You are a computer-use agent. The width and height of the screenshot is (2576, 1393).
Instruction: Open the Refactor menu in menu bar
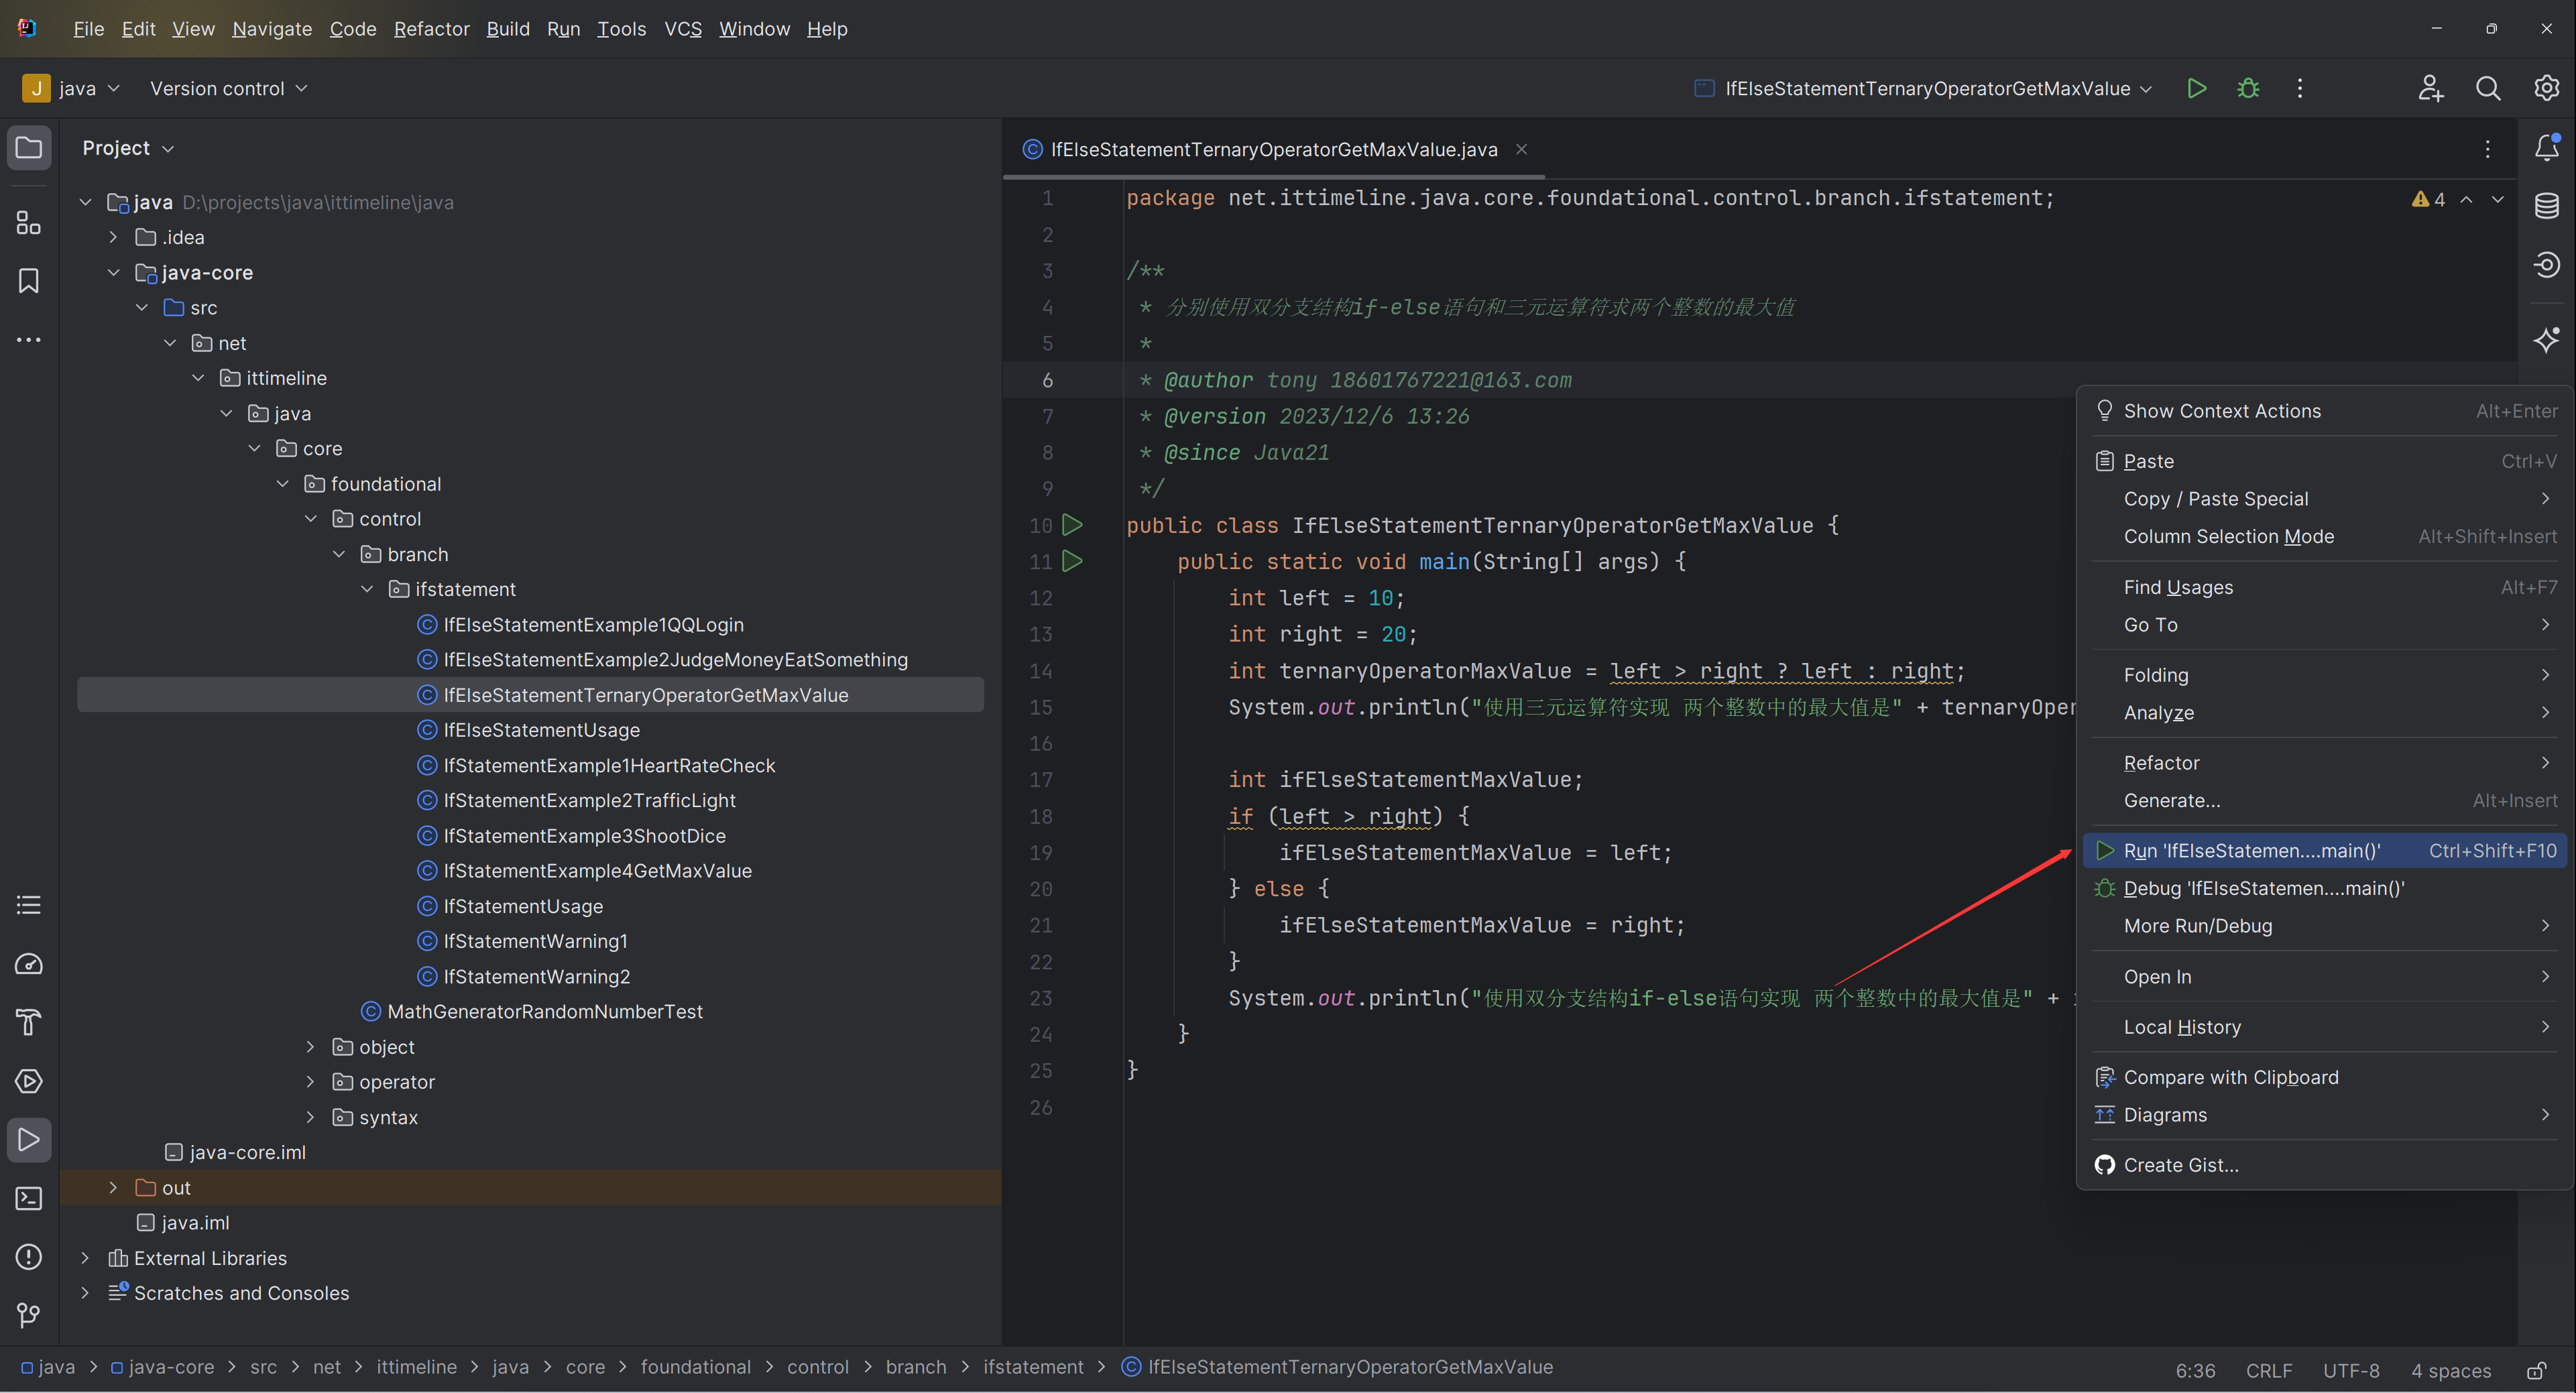pos(431,29)
